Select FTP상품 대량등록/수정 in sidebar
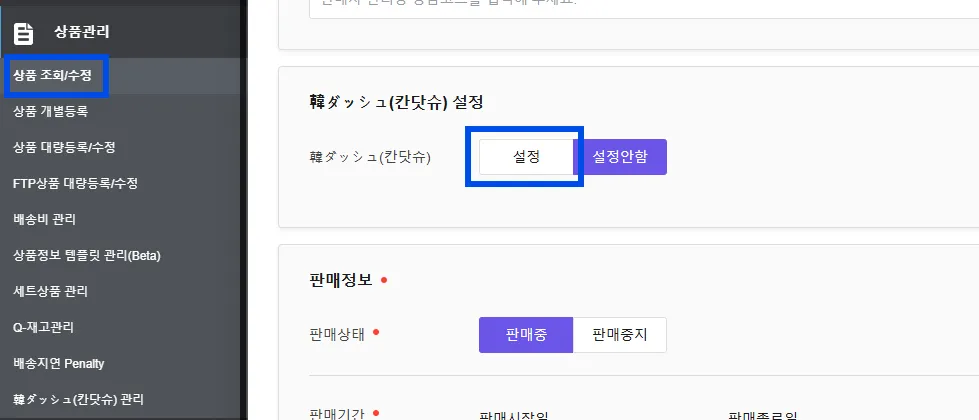 pyautogui.click(x=75, y=183)
